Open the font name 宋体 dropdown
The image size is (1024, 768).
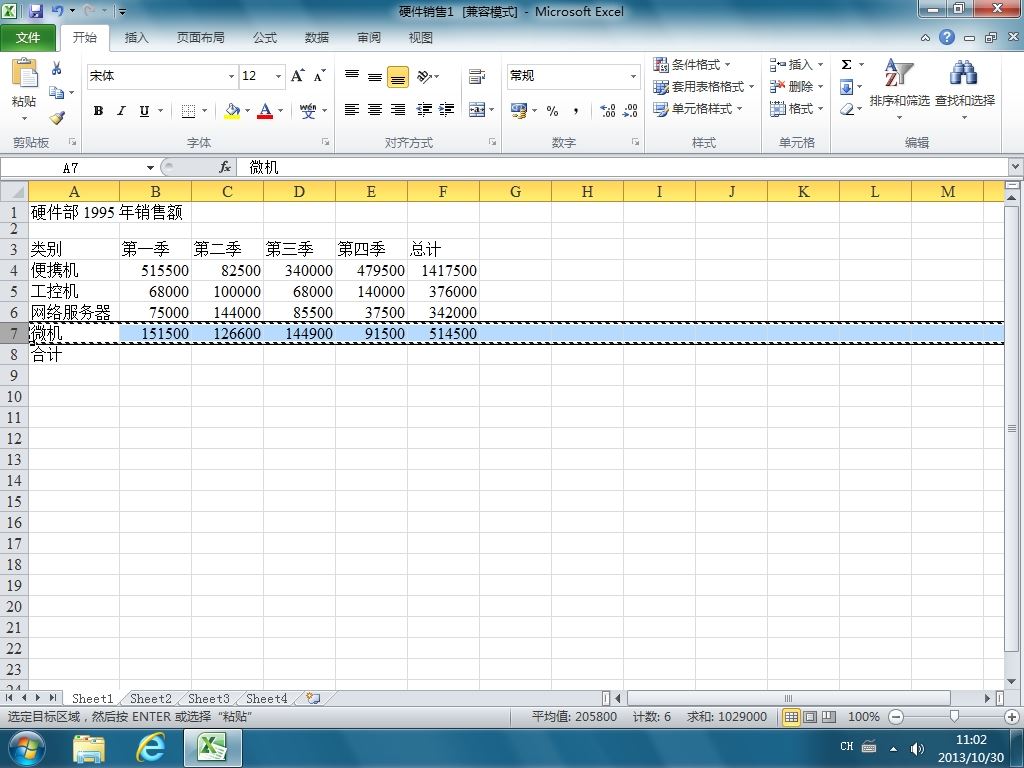pyautogui.click(x=231, y=76)
